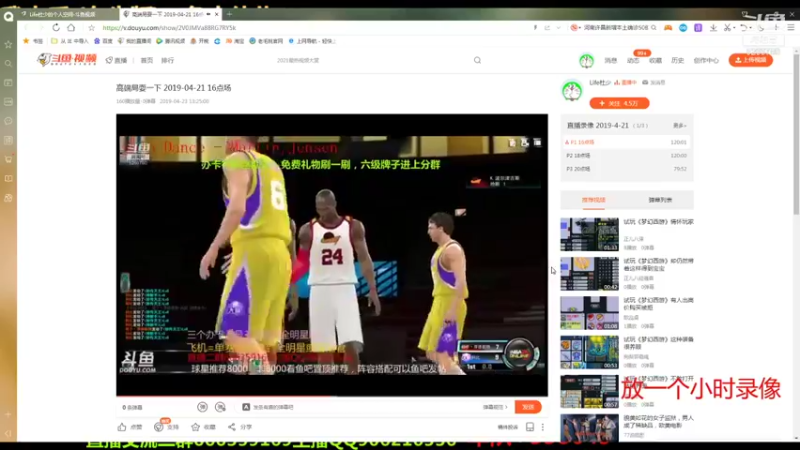The width and height of the screenshot is (800, 450).
Task: Open the 腾讯视频 bookmark
Action: pyautogui.click(x=171, y=41)
